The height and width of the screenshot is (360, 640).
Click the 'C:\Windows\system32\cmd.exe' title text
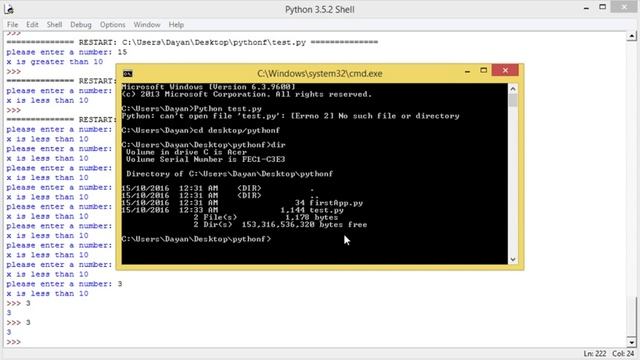tap(320, 74)
